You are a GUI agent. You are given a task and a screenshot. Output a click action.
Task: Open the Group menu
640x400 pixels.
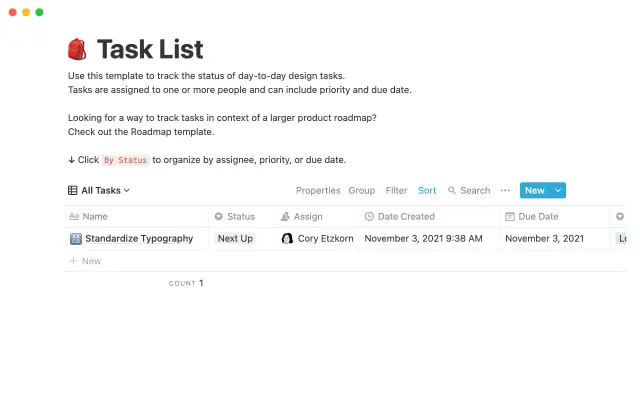pos(362,191)
